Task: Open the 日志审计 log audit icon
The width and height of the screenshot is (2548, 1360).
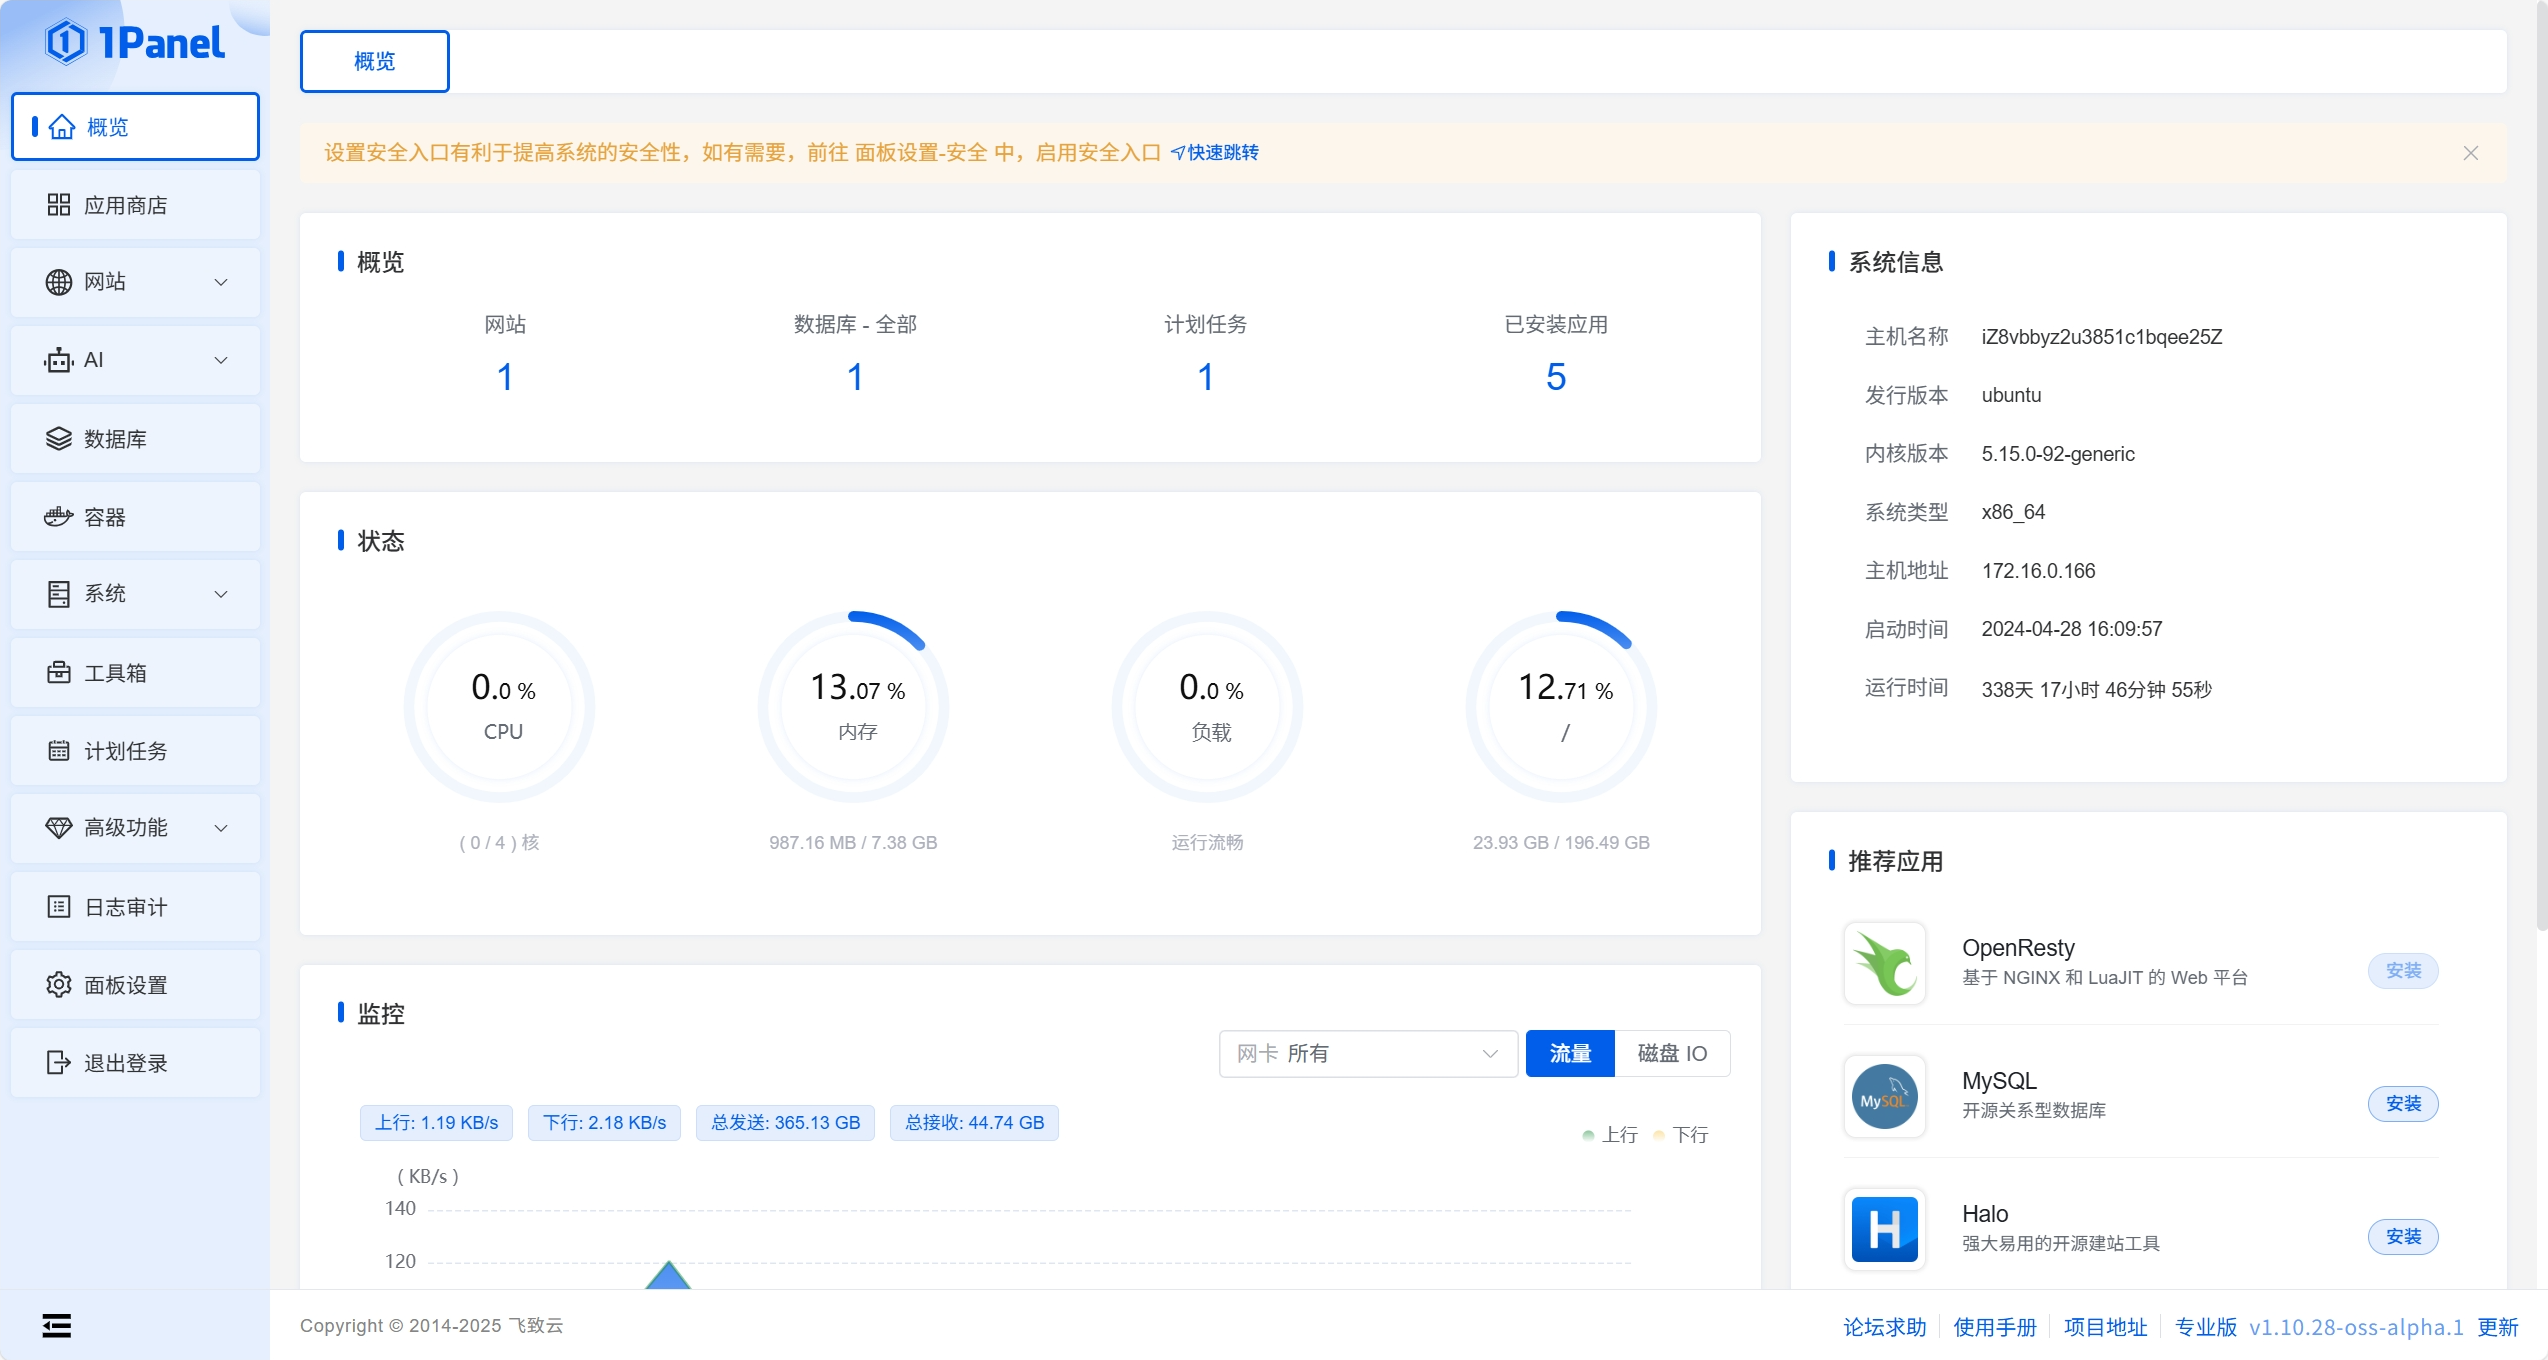Action: 59,907
